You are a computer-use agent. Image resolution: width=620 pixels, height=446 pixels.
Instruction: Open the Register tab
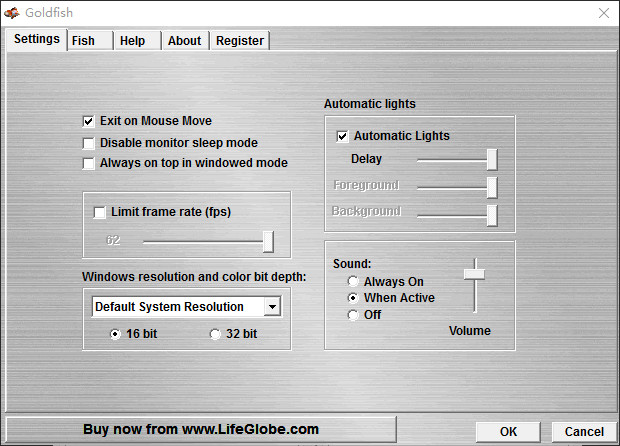click(x=240, y=41)
